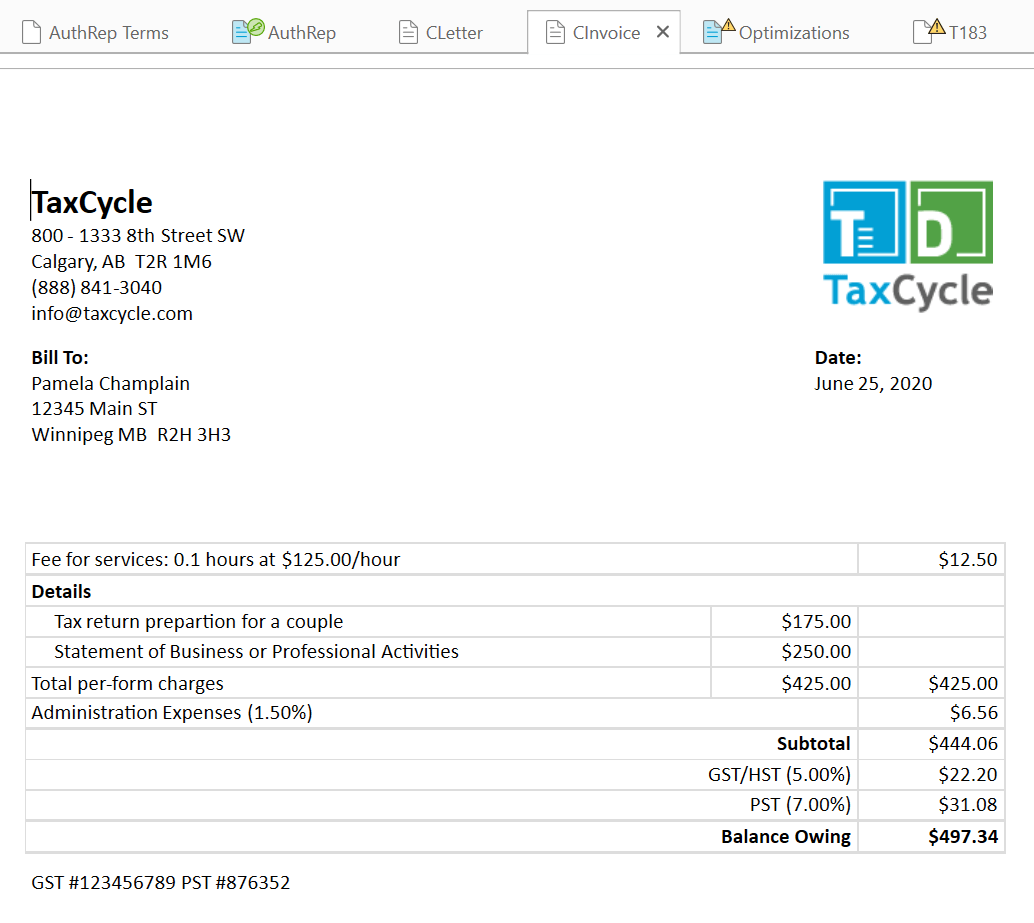Click the GST #123456789 PST #876352 line
This screenshot has width=1034, height=923.
click(161, 882)
